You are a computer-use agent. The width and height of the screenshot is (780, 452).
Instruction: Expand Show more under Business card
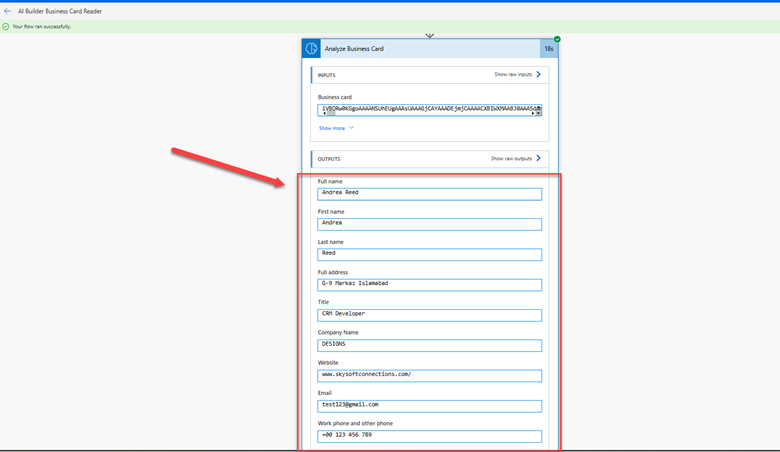336,128
